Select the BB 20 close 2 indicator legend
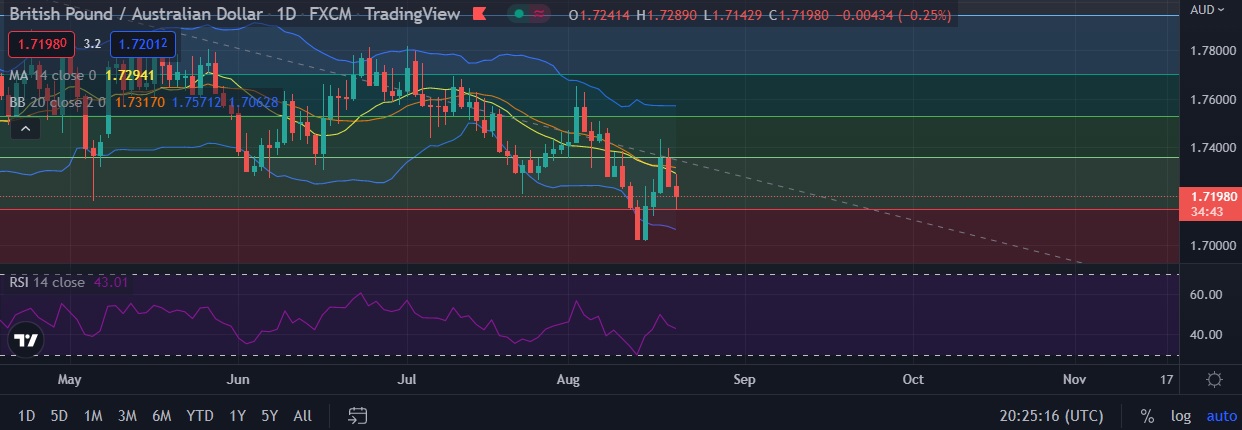Viewport: 1242px width, 430px height. tap(56, 101)
